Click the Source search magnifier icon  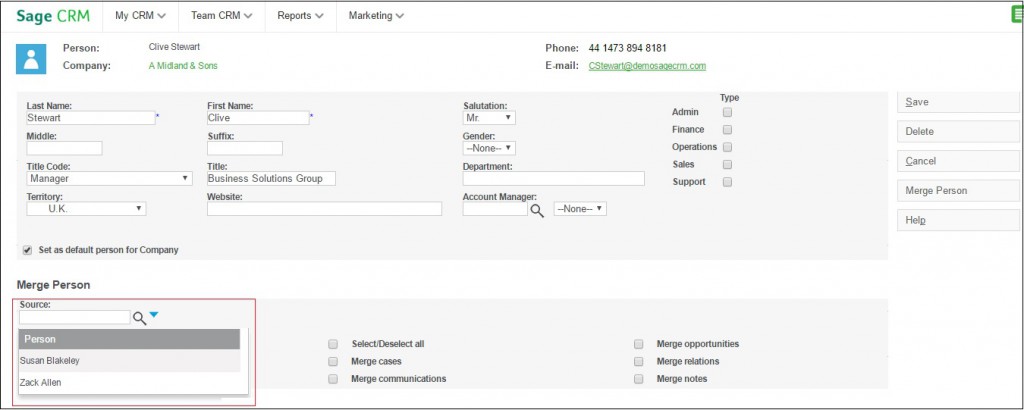[x=140, y=319]
